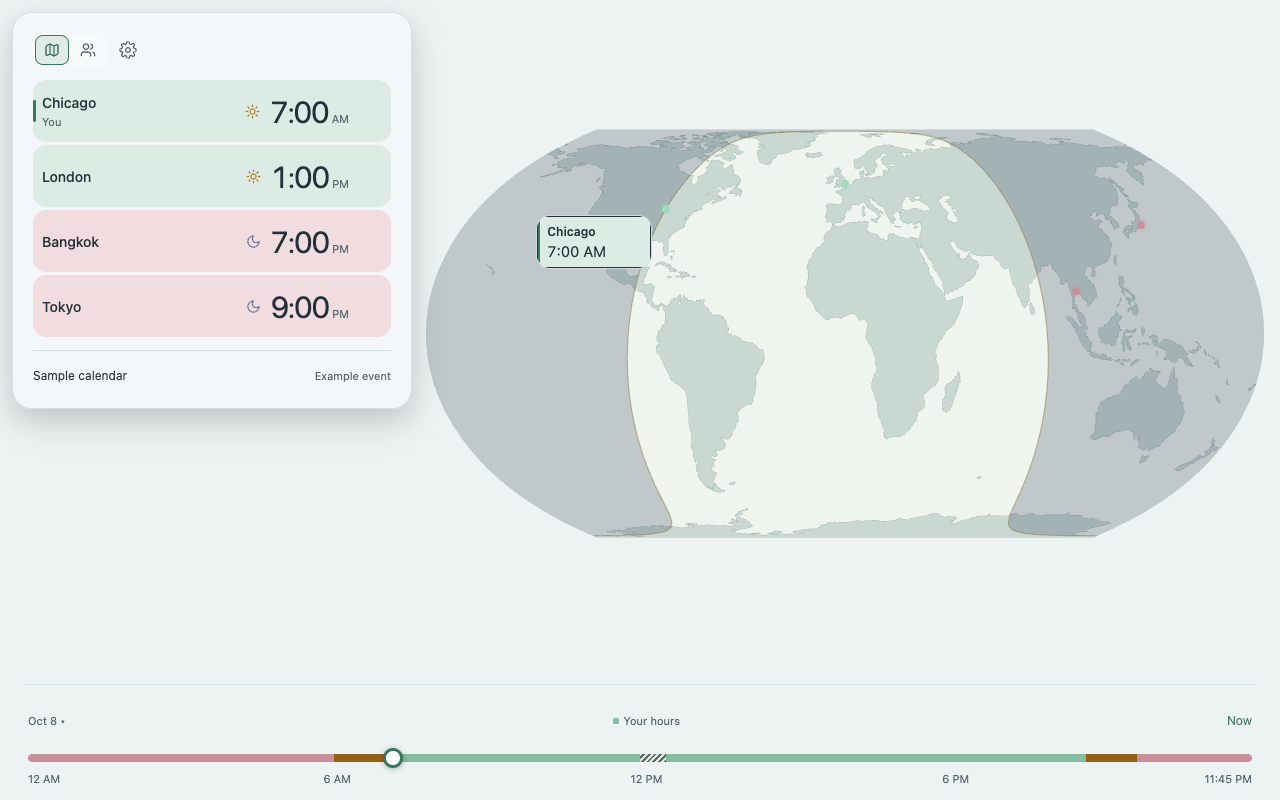Click the 12 AM timeline label
1280x800 pixels.
[44, 779]
